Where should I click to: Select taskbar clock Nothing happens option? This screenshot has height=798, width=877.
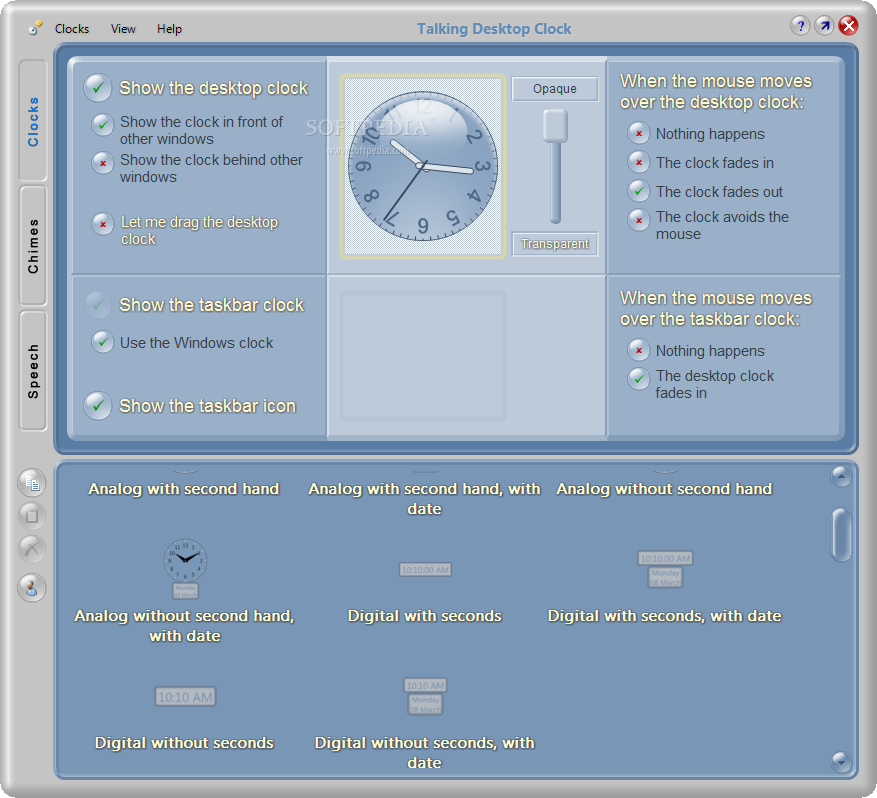tap(639, 350)
